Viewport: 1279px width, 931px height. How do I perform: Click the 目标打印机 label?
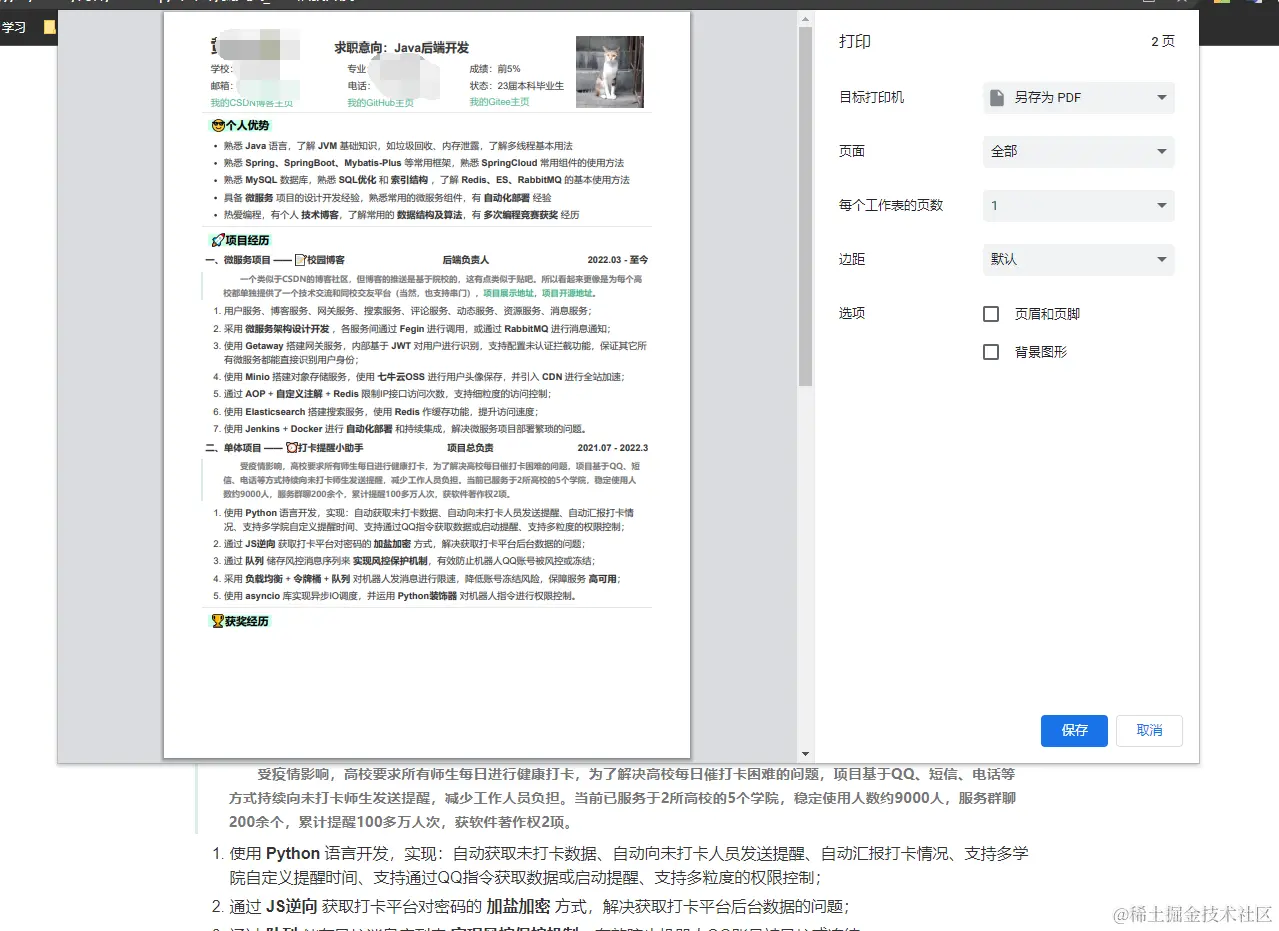tap(871, 97)
